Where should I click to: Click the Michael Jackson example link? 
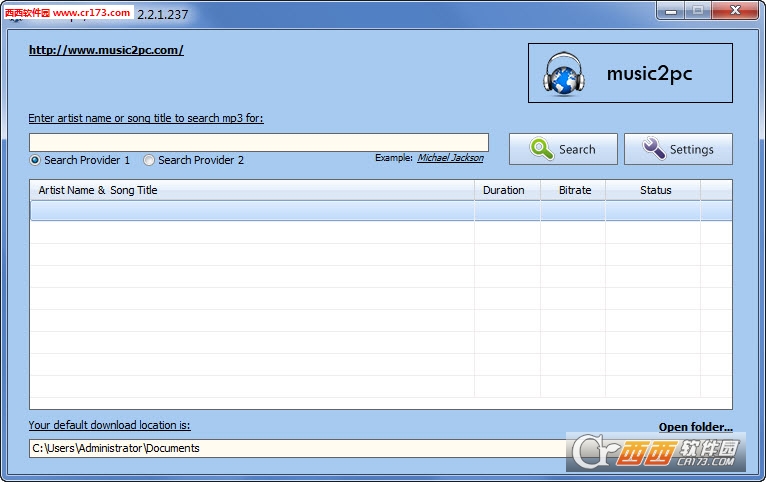[x=450, y=158]
